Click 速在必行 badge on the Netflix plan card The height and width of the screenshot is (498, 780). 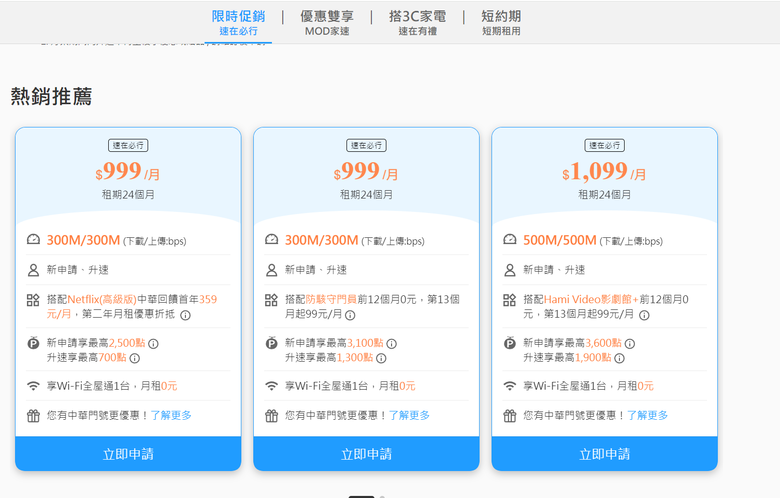128,145
